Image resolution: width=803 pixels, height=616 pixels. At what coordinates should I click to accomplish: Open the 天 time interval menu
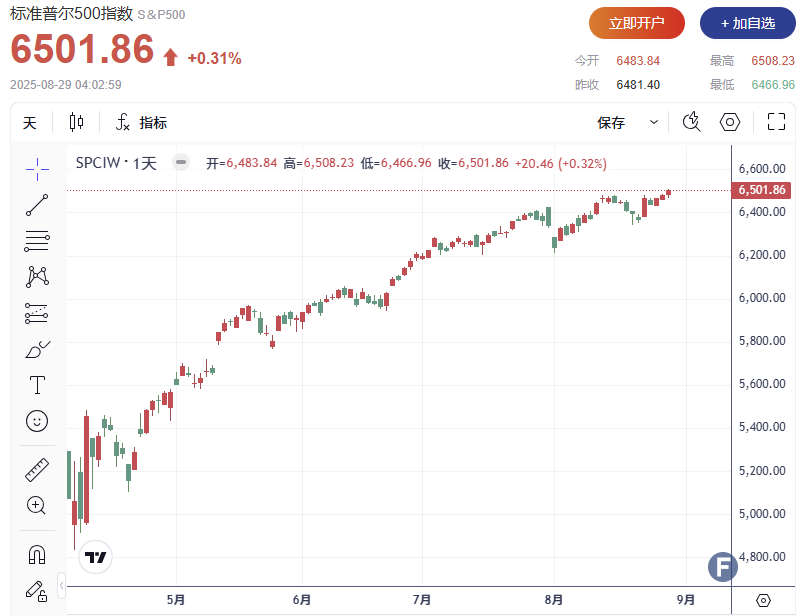point(30,123)
